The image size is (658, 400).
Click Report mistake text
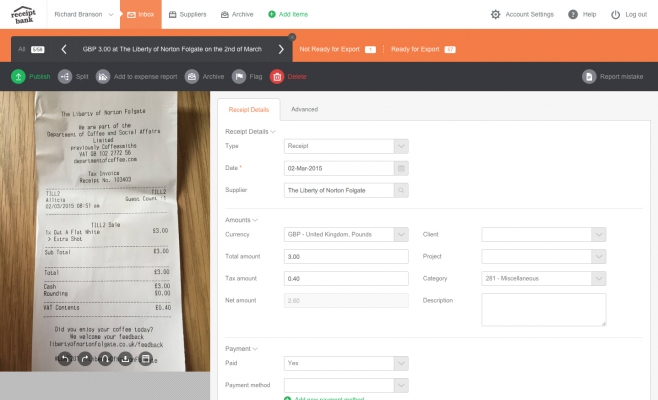[621, 76]
